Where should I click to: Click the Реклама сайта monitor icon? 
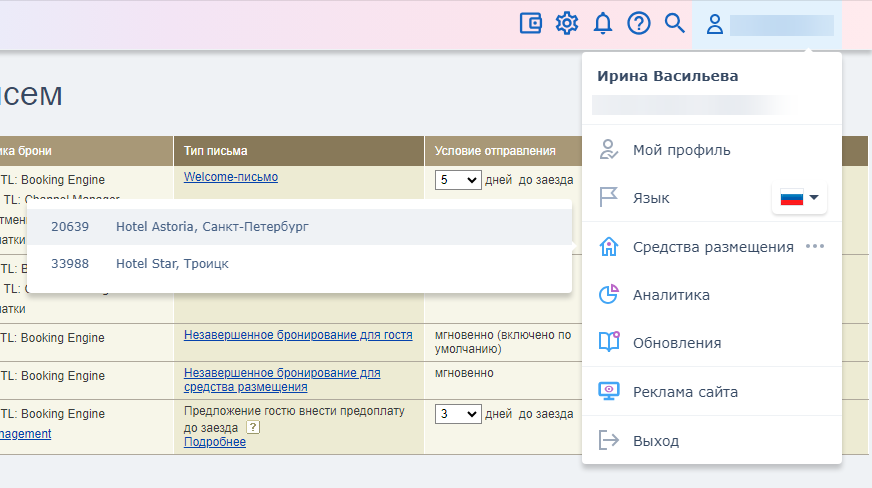(x=608, y=391)
